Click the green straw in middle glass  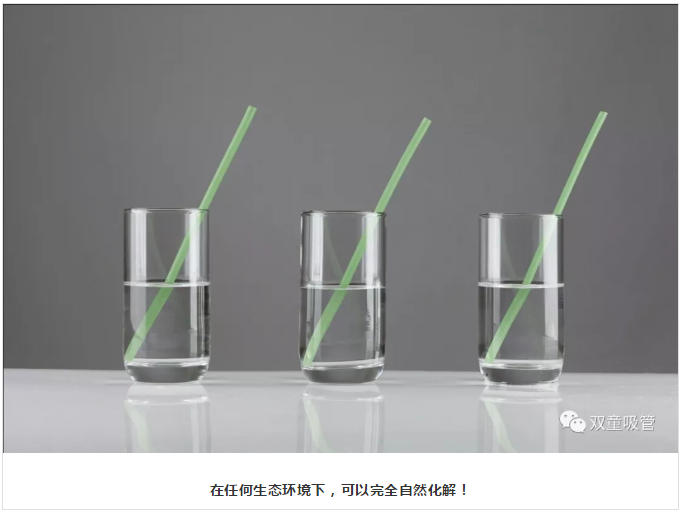[367, 241]
